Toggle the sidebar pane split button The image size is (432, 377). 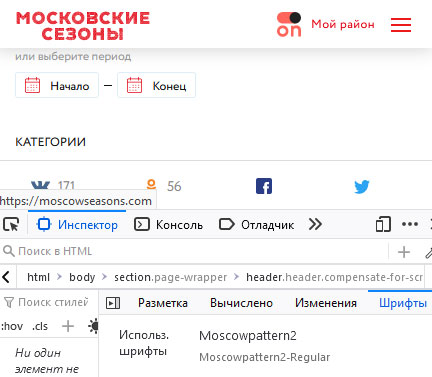(x=113, y=303)
